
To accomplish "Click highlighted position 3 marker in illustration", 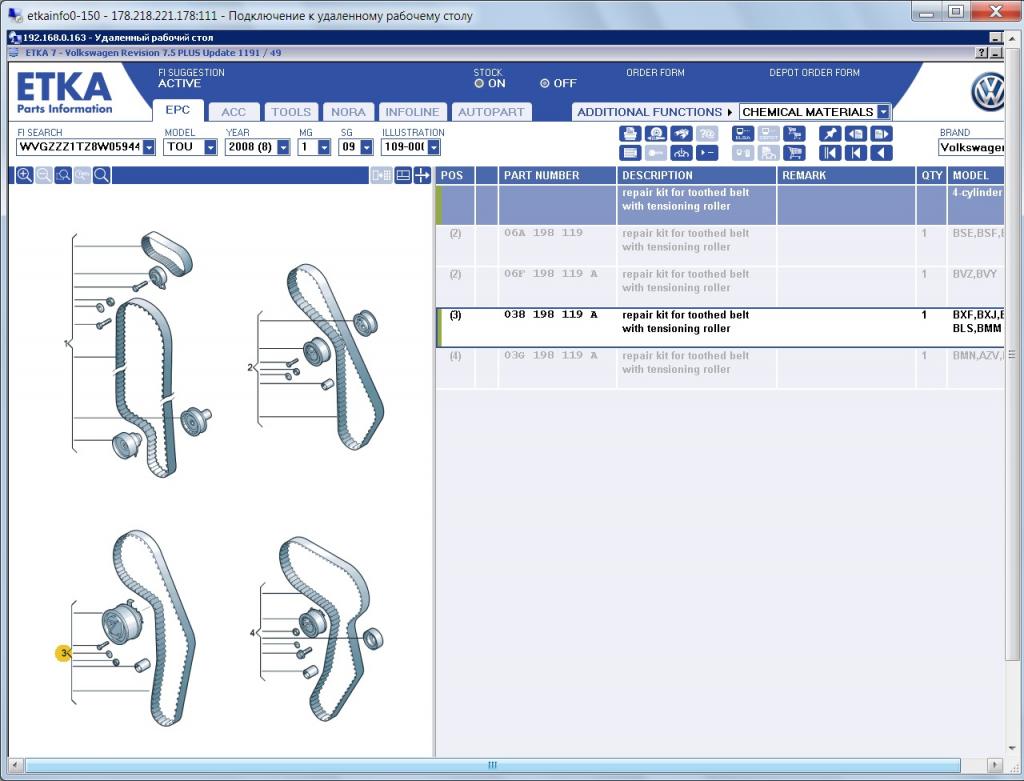I will coord(63,652).
